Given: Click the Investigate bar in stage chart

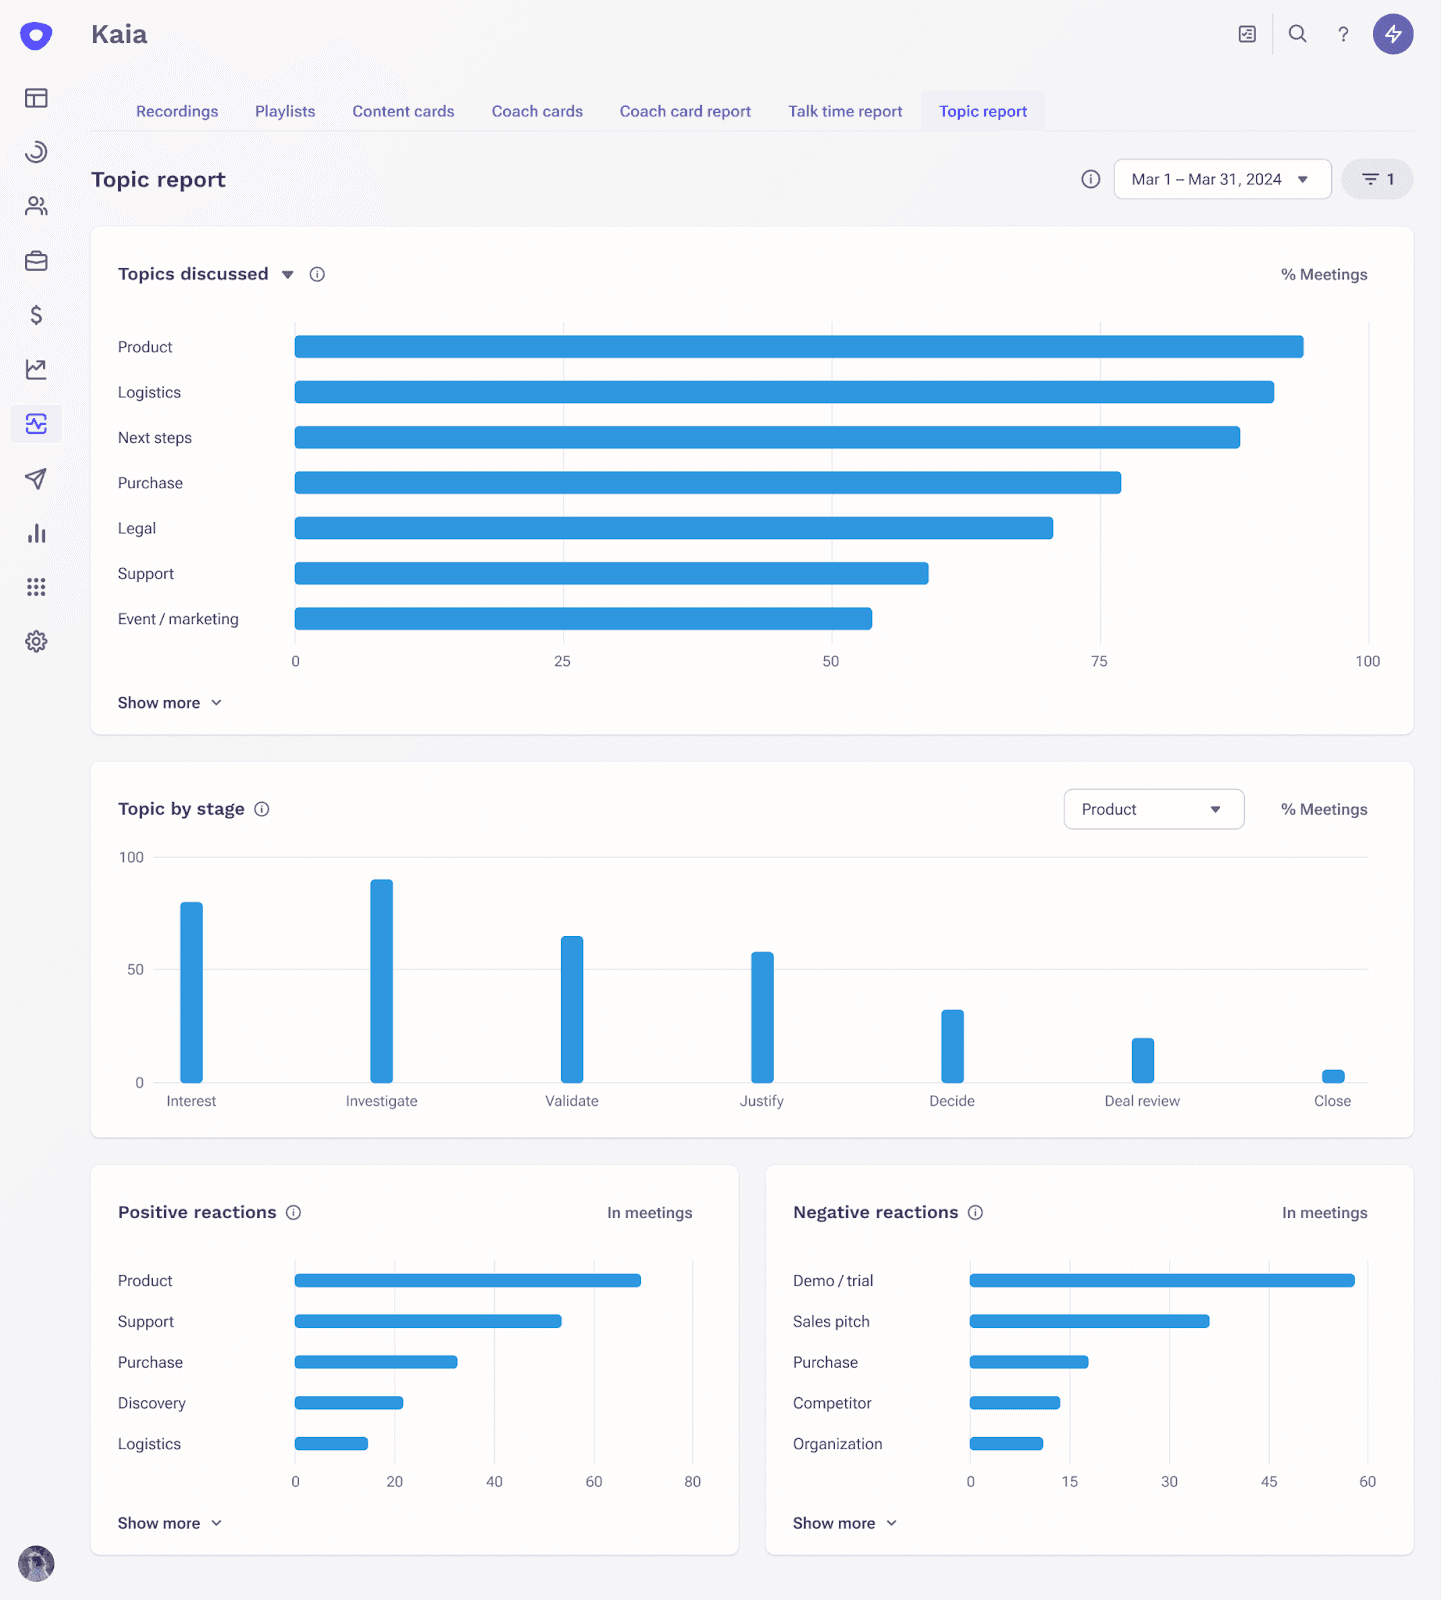Looking at the screenshot, I should pyautogui.click(x=381, y=981).
